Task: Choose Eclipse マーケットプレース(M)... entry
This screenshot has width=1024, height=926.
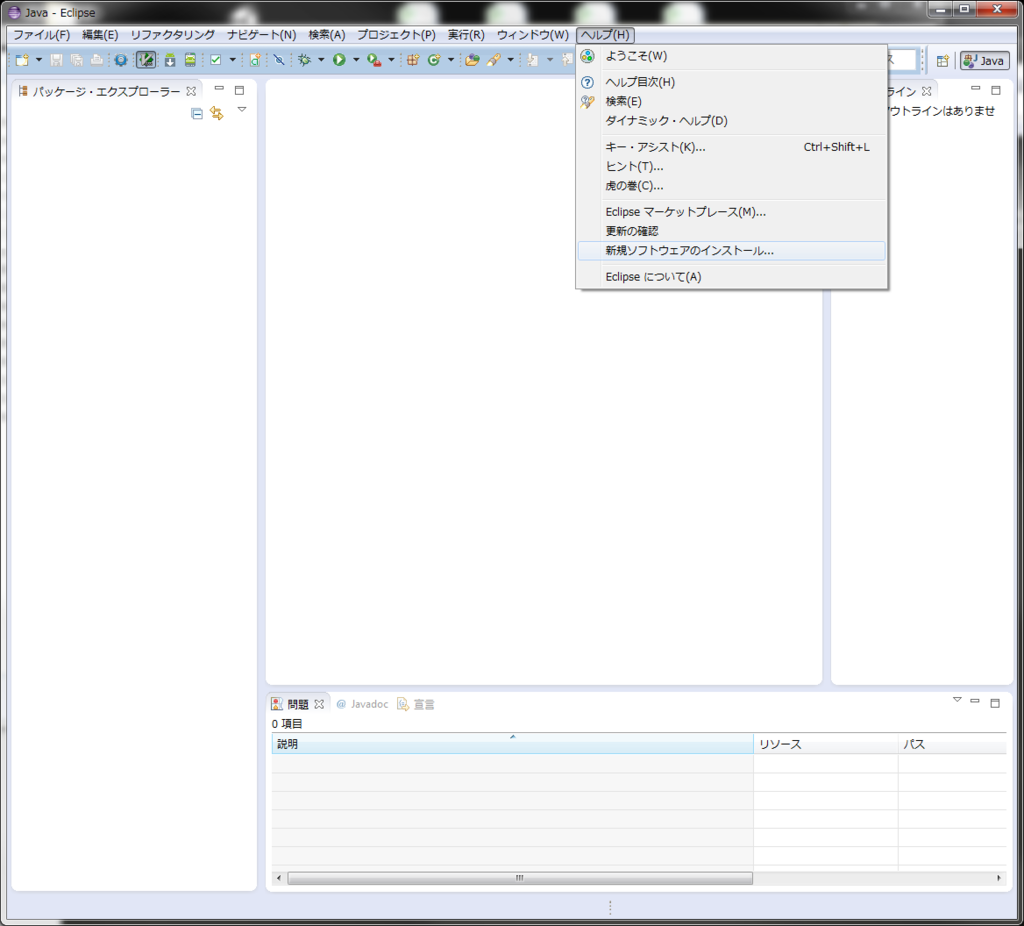Action: (731, 212)
